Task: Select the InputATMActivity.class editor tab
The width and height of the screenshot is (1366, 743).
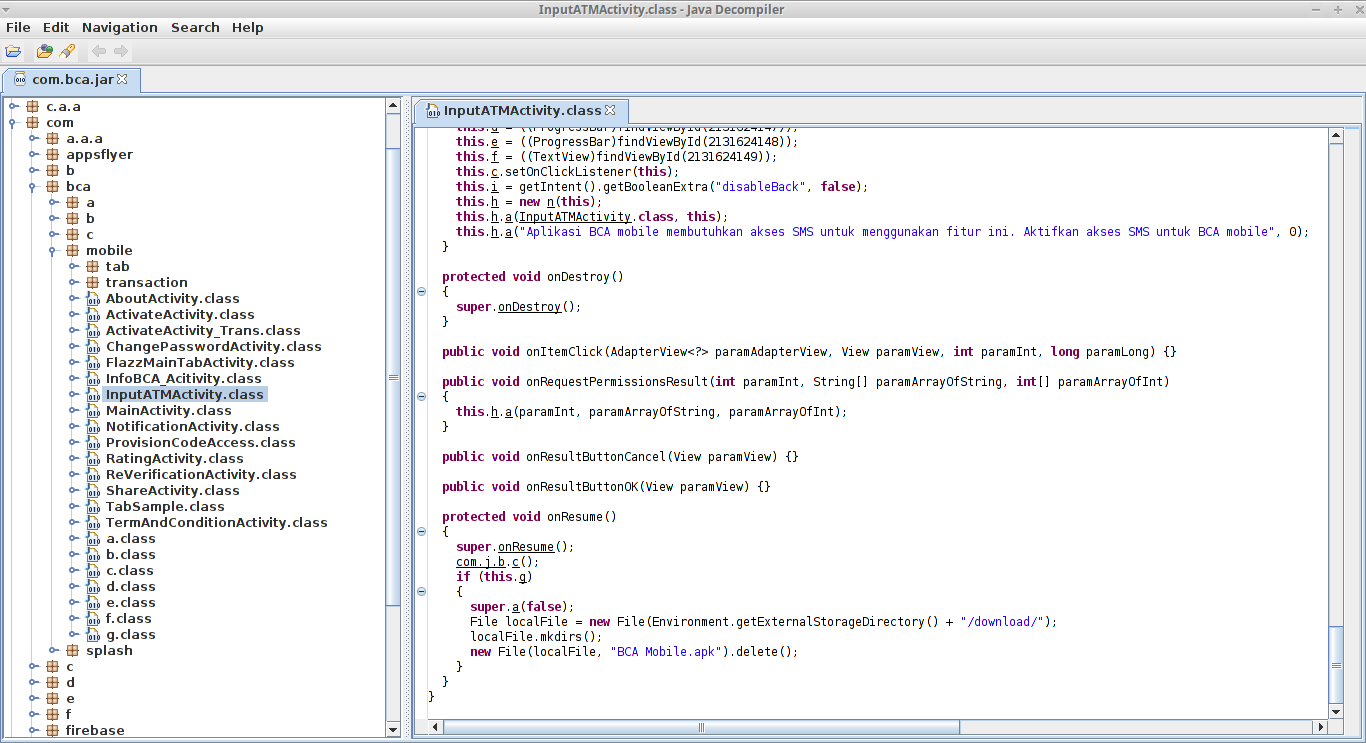Action: point(521,110)
